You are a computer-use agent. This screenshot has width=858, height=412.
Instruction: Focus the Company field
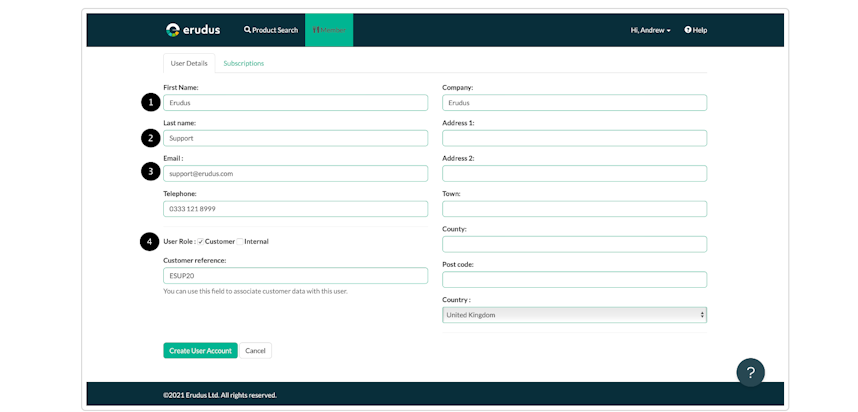click(575, 102)
